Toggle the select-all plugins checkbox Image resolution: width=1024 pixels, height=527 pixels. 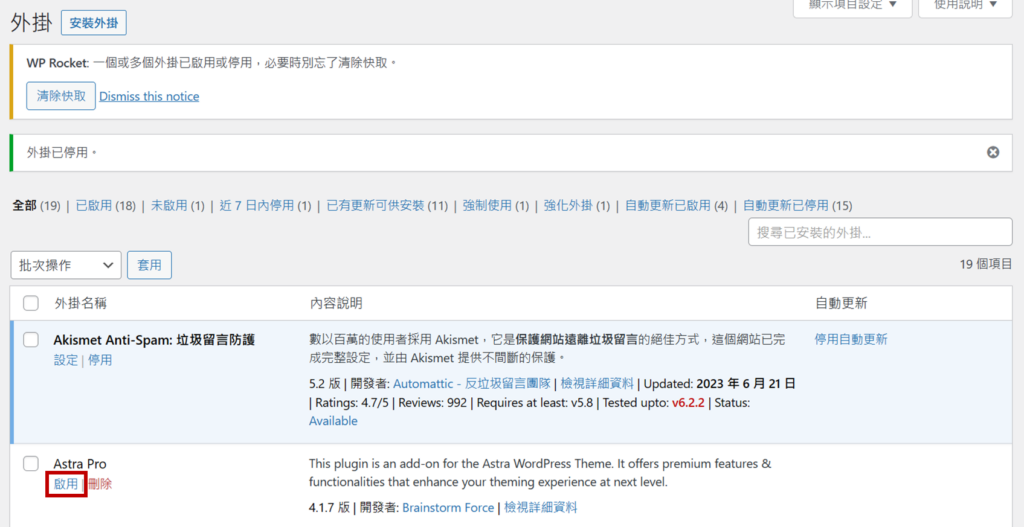(31, 303)
